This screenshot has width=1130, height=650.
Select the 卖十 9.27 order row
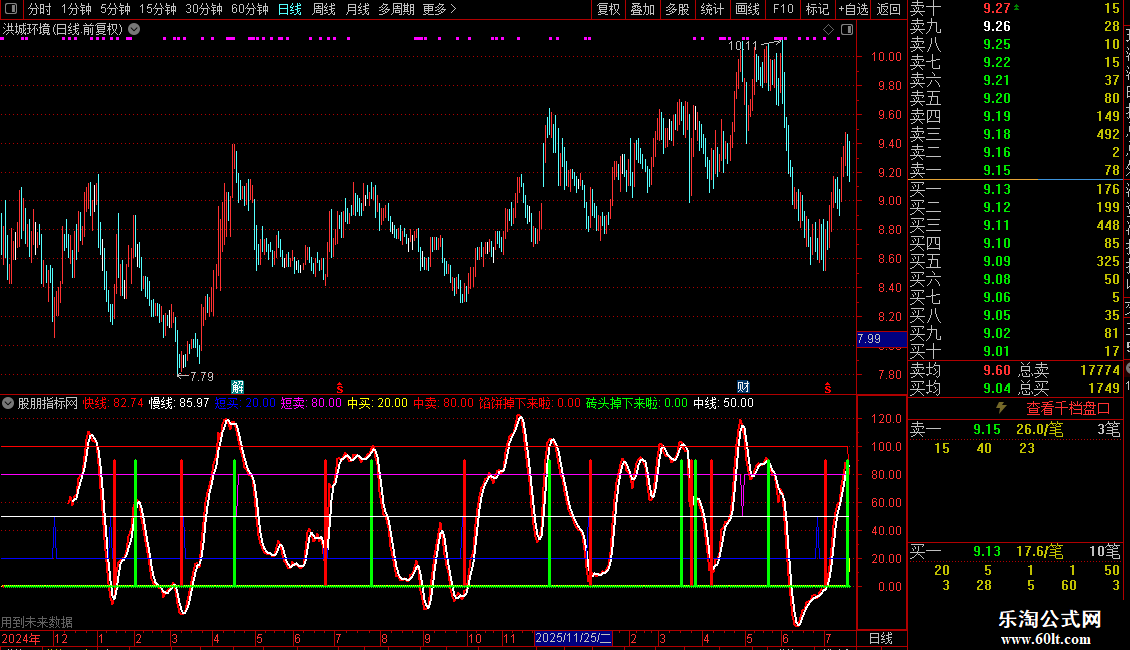[1015, 8]
